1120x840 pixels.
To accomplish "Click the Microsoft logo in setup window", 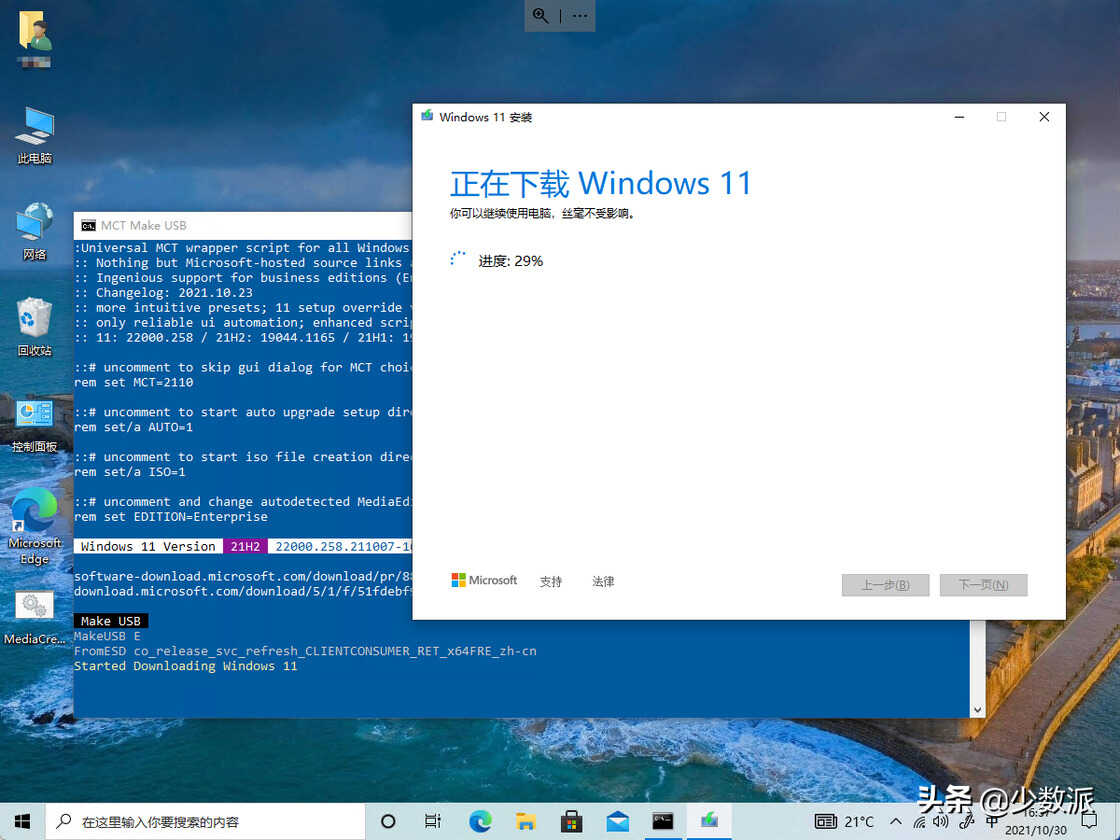I will (x=484, y=581).
